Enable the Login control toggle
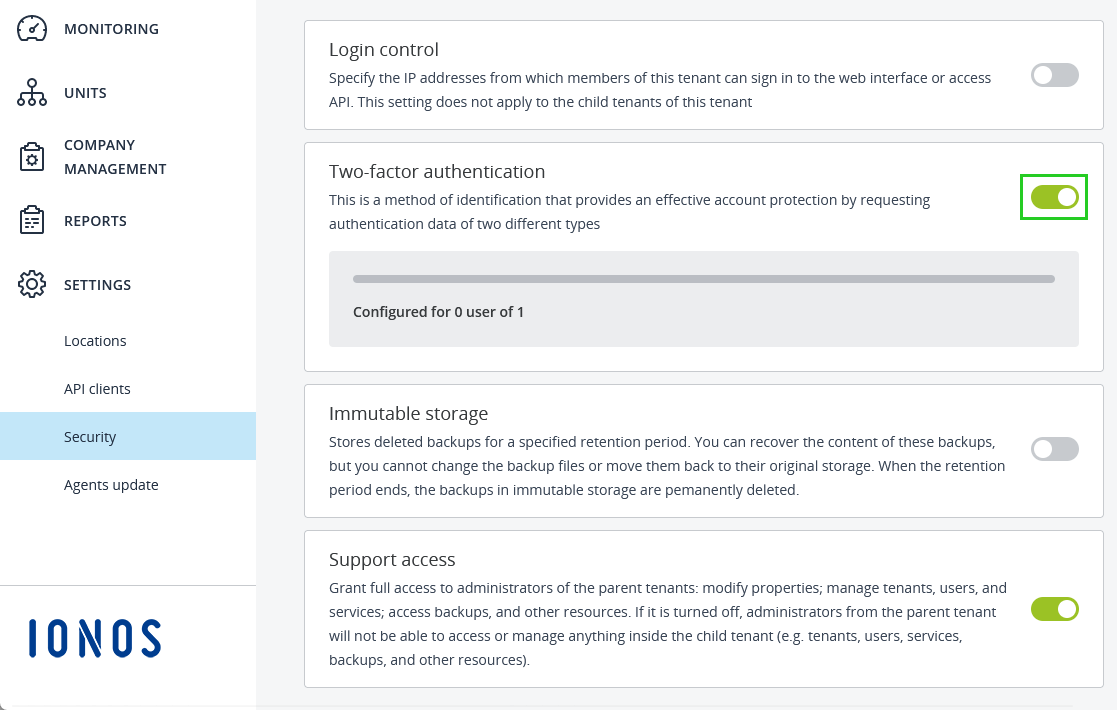Screen dimensions: 1117x710 click(x=1054, y=75)
